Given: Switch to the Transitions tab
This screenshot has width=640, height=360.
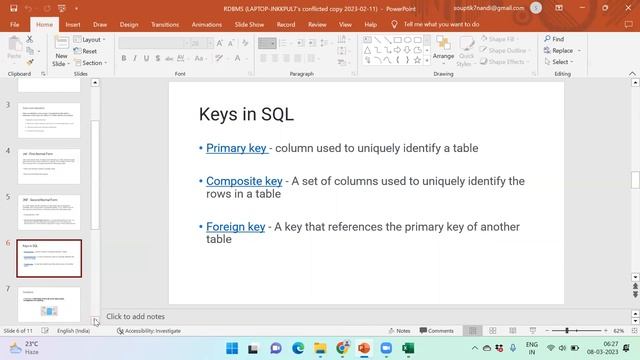Looking at the screenshot, I should (x=165, y=24).
